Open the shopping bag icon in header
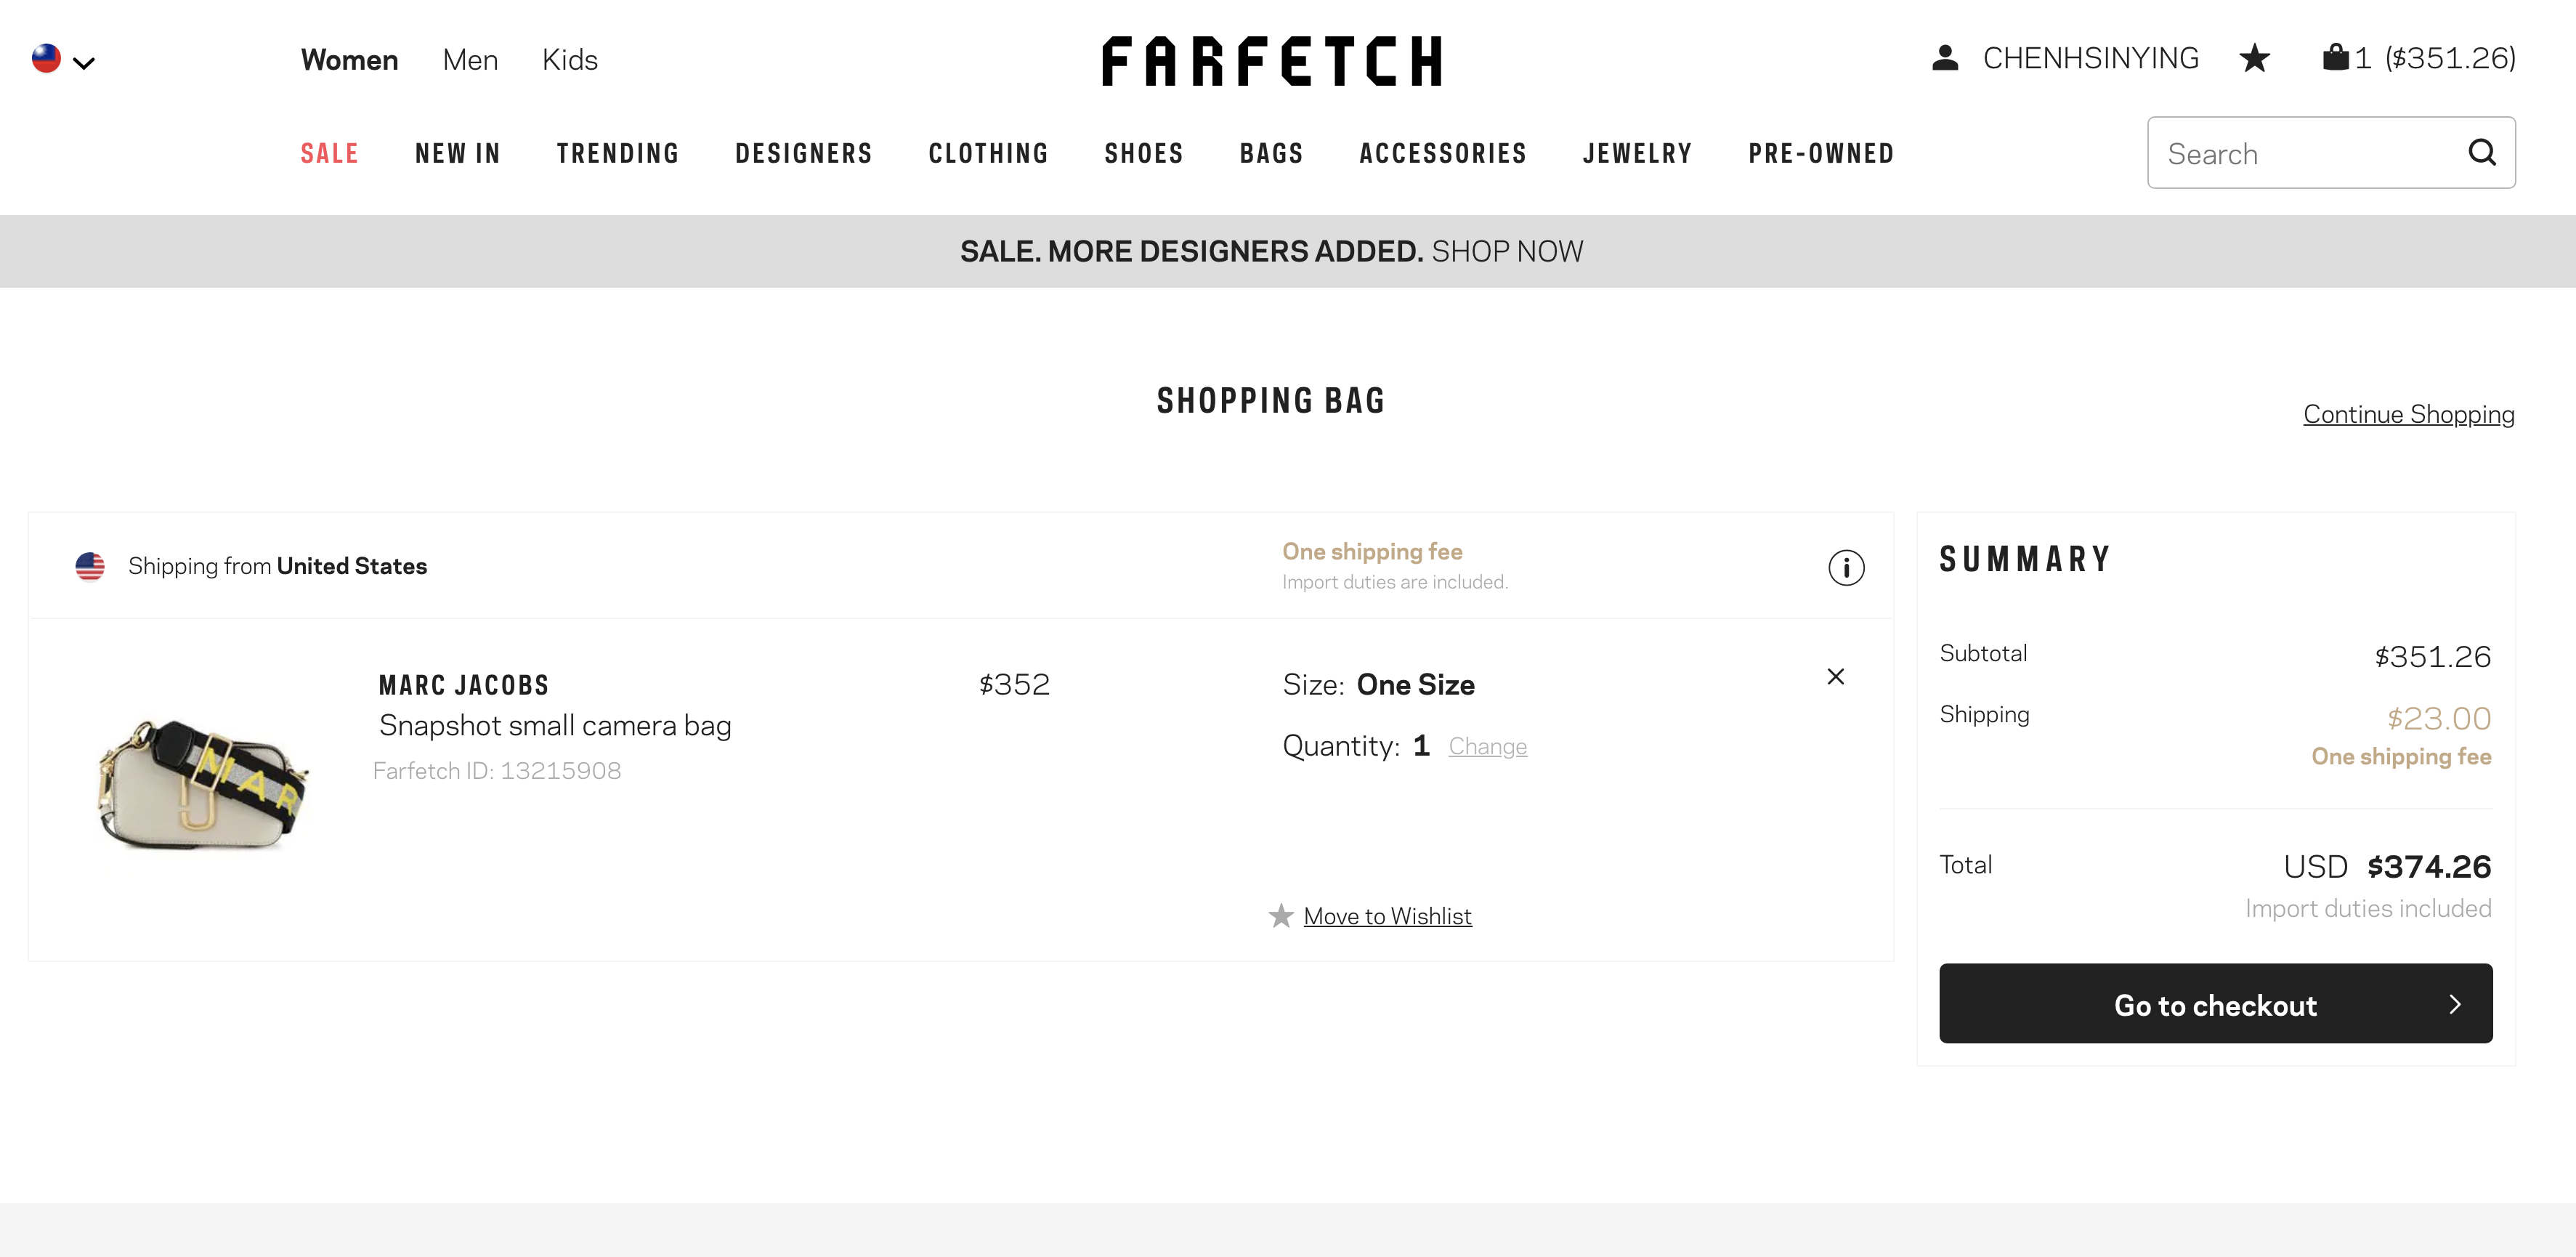Viewport: 2576px width, 1257px height. 2335,57
